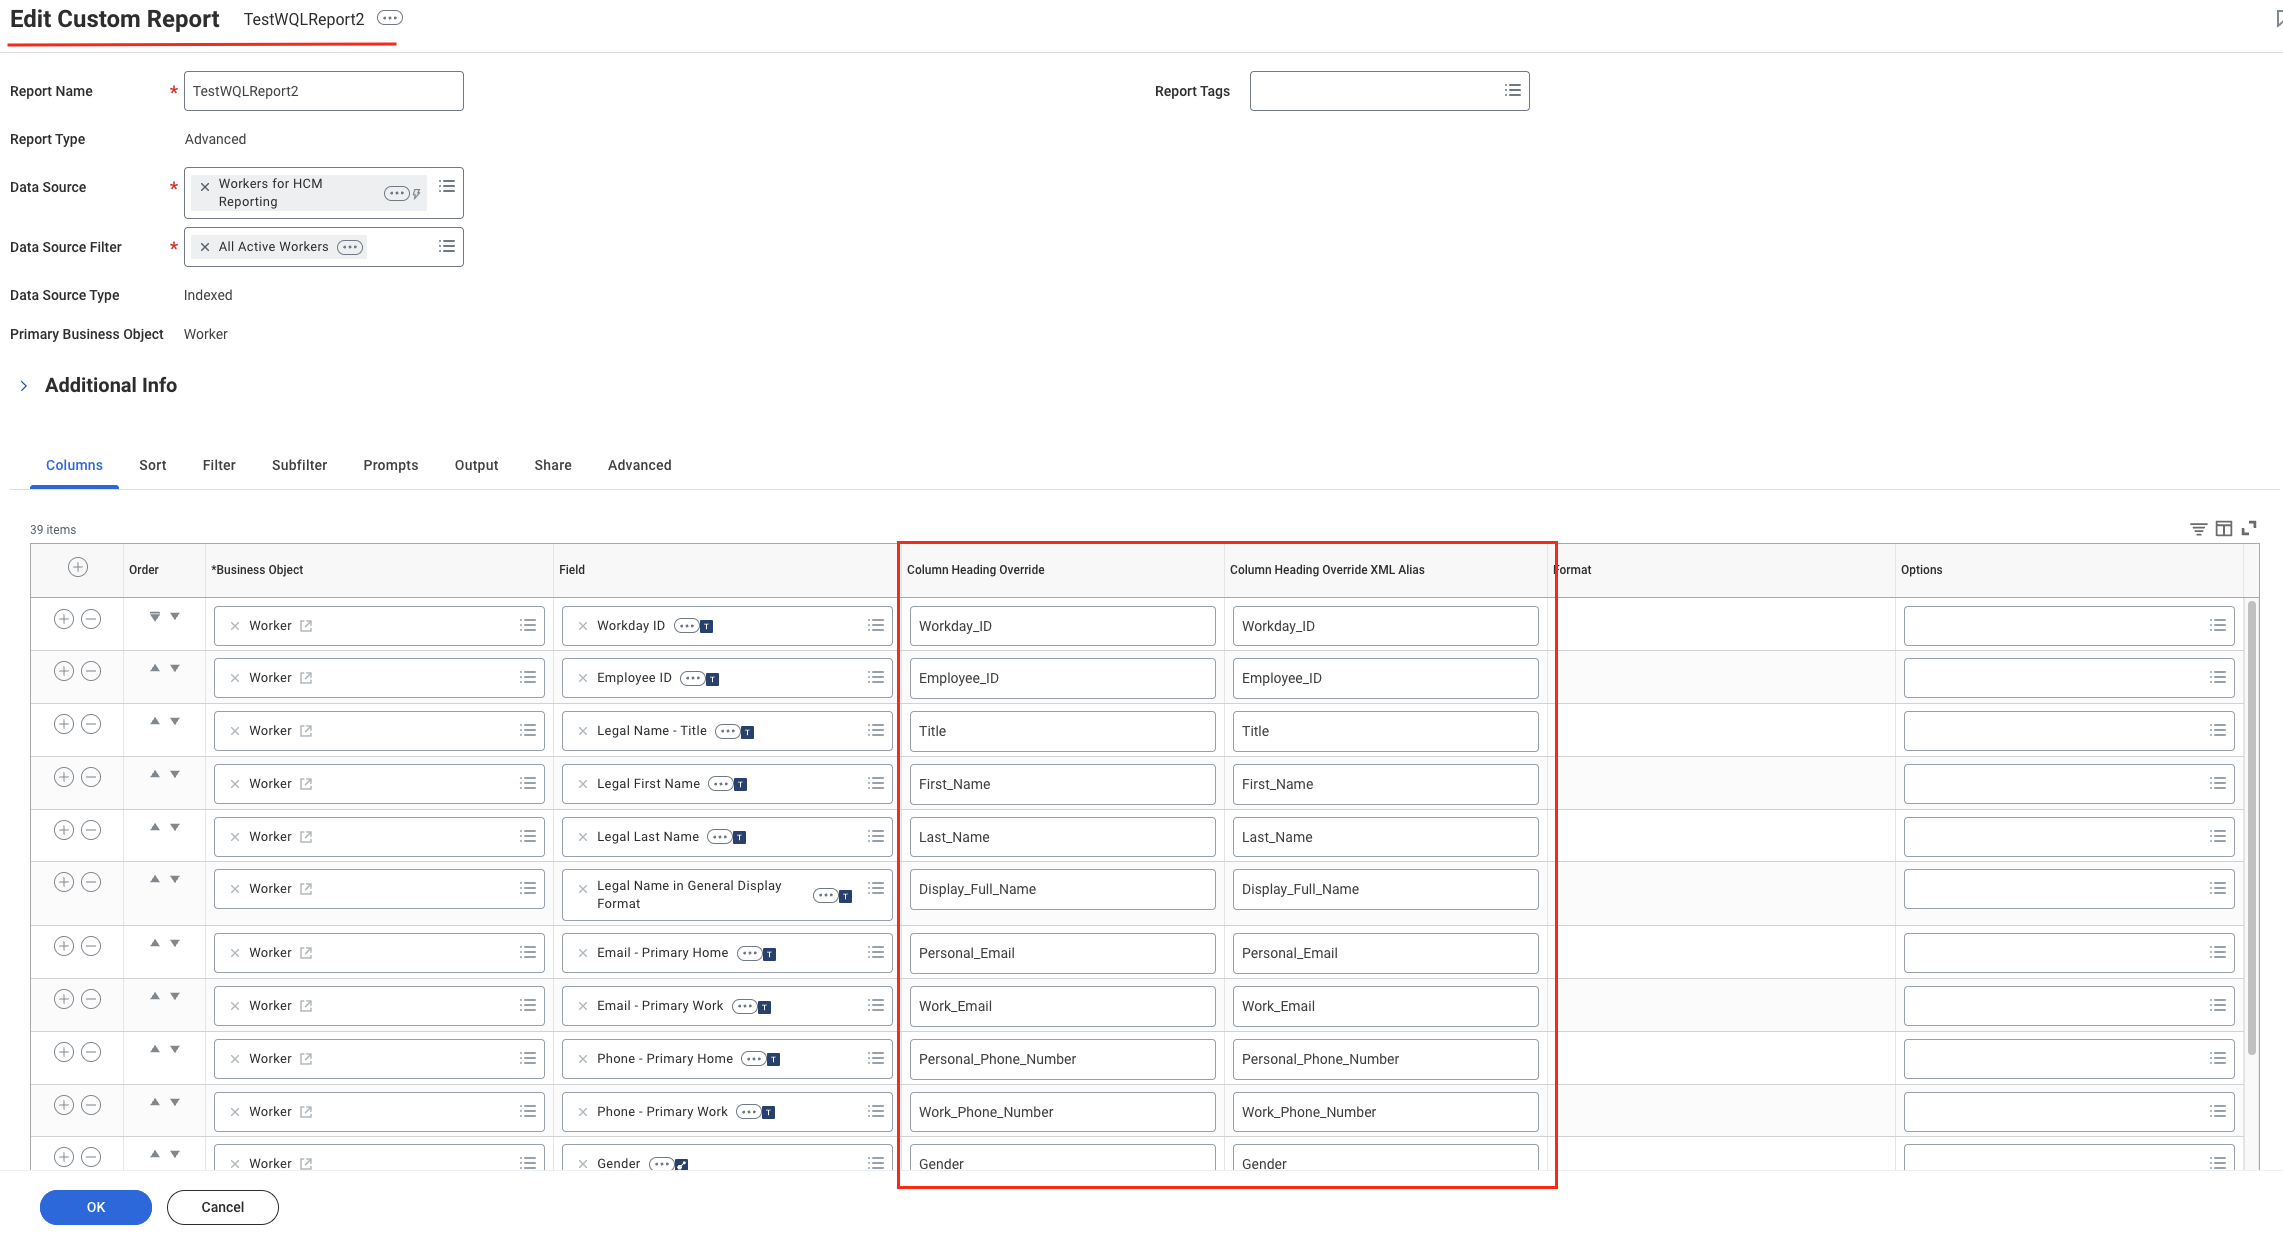Expand the columns grid to full screen

tap(2250, 528)
